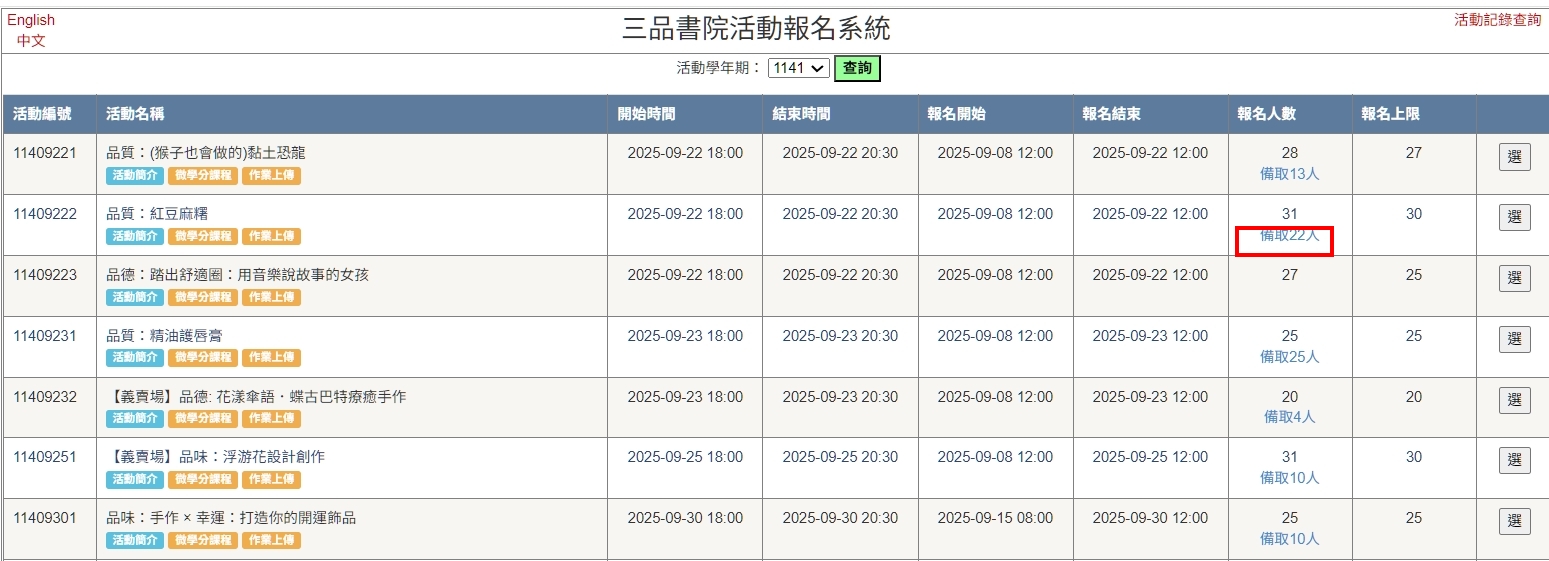Click 作業上傳 tag under 浮游花設計創作
The height and width of the screenshot is (561, 1549).
[x=271, y=480]
